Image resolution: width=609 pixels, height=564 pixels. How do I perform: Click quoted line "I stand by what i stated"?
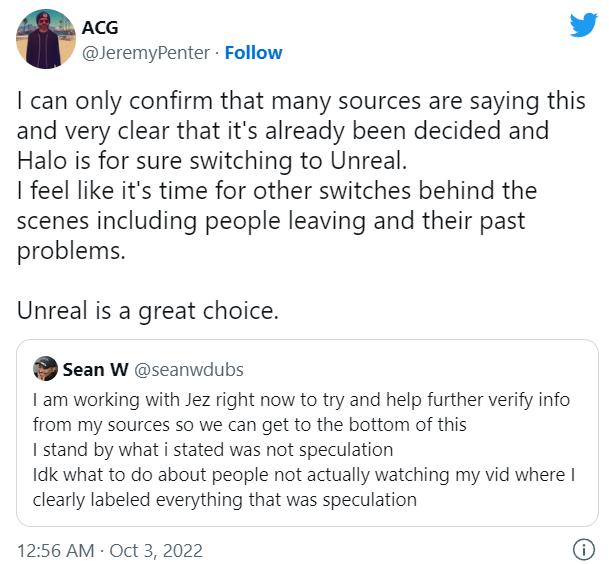[x=213, y=449]
